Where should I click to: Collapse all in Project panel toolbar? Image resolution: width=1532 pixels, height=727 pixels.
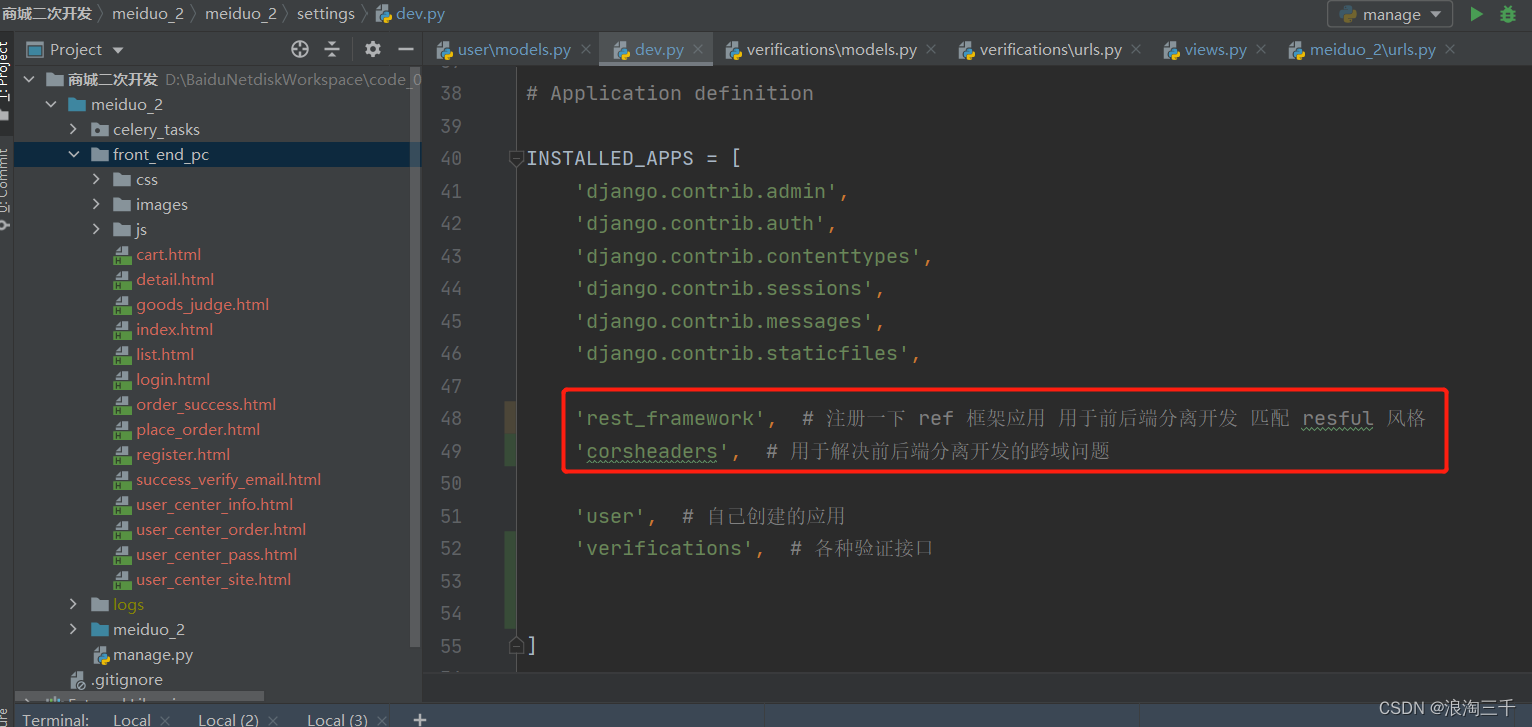click(x=332, y=49)
